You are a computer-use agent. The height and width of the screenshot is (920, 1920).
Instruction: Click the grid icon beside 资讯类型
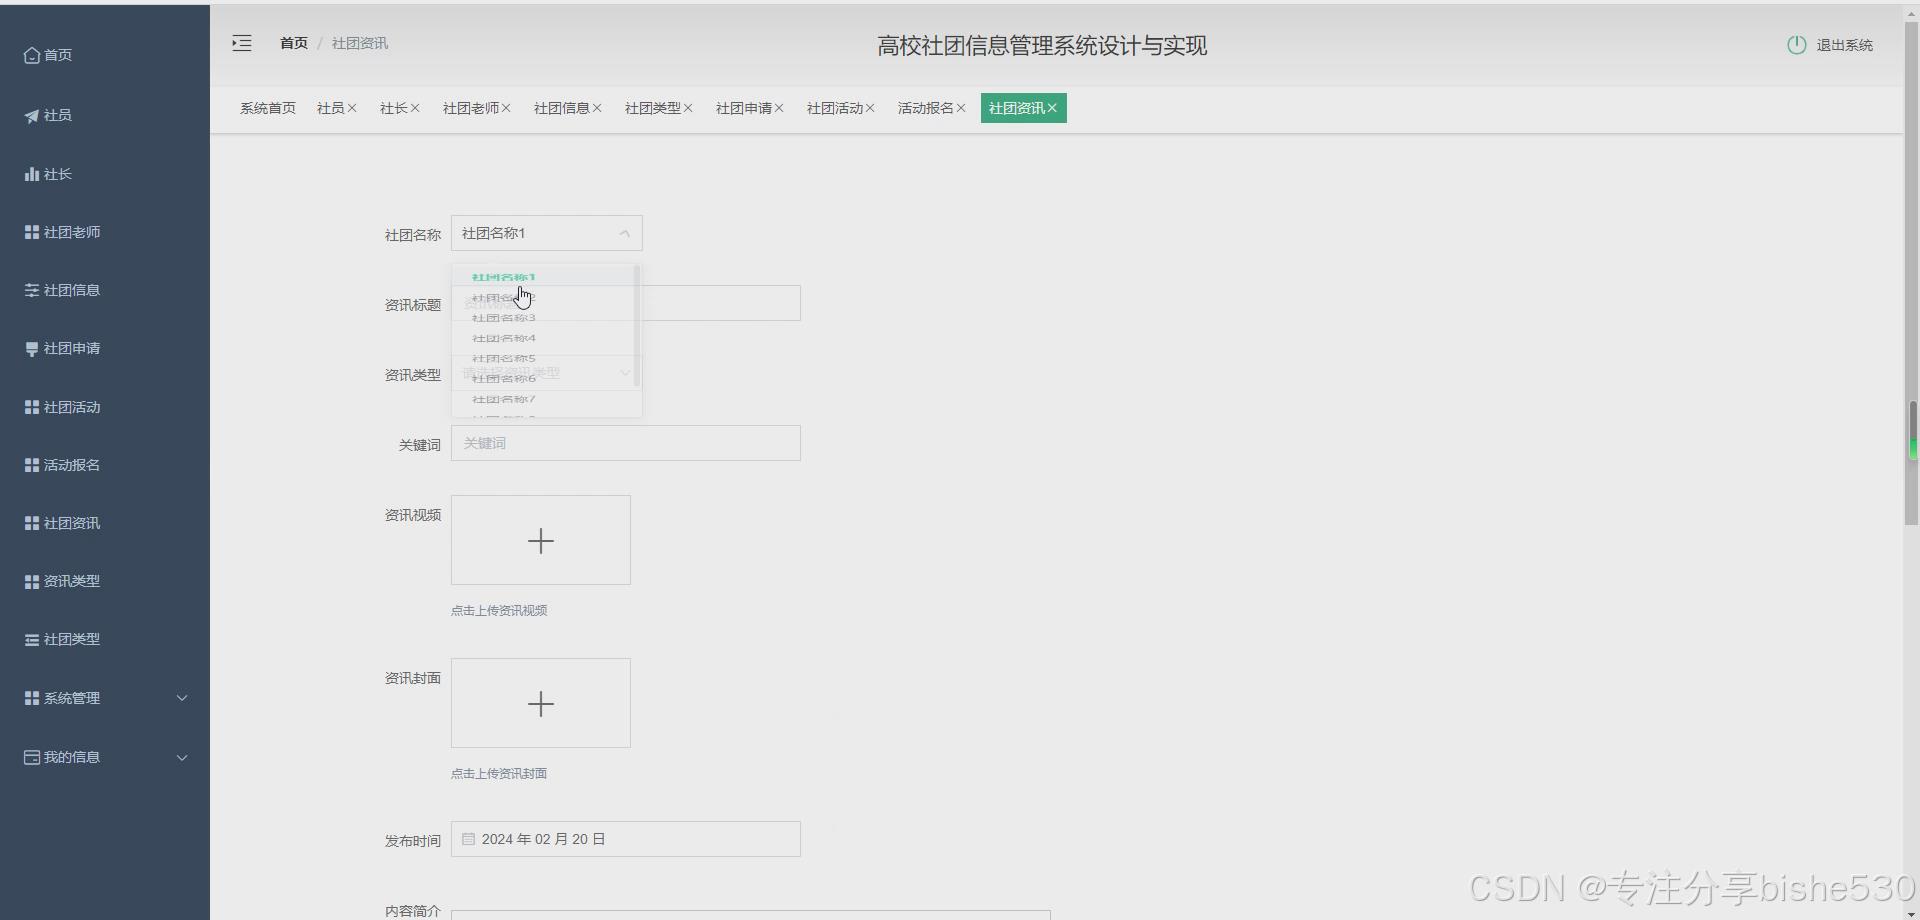click(32, 581)
